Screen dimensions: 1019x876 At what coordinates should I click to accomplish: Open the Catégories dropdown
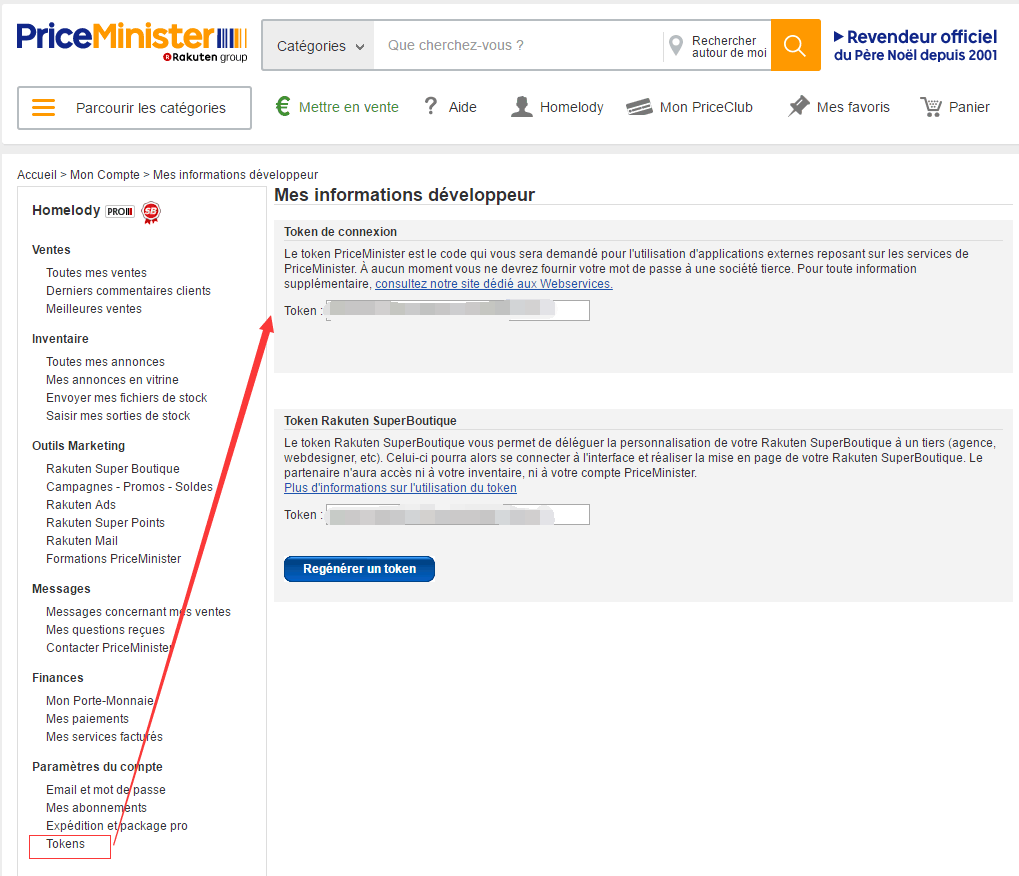coord(319,46)
